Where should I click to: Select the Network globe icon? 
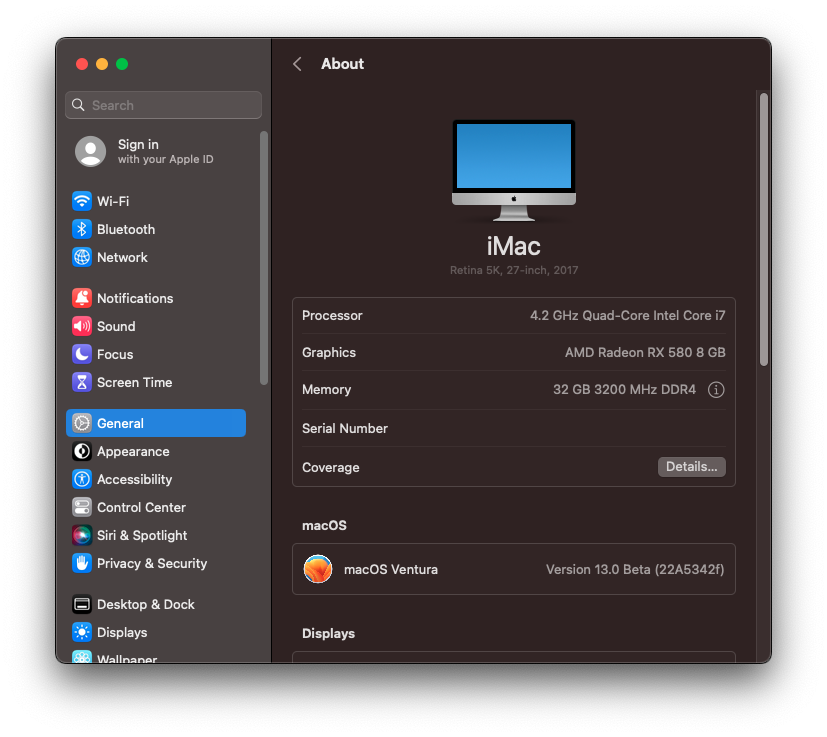coord(82,257)
